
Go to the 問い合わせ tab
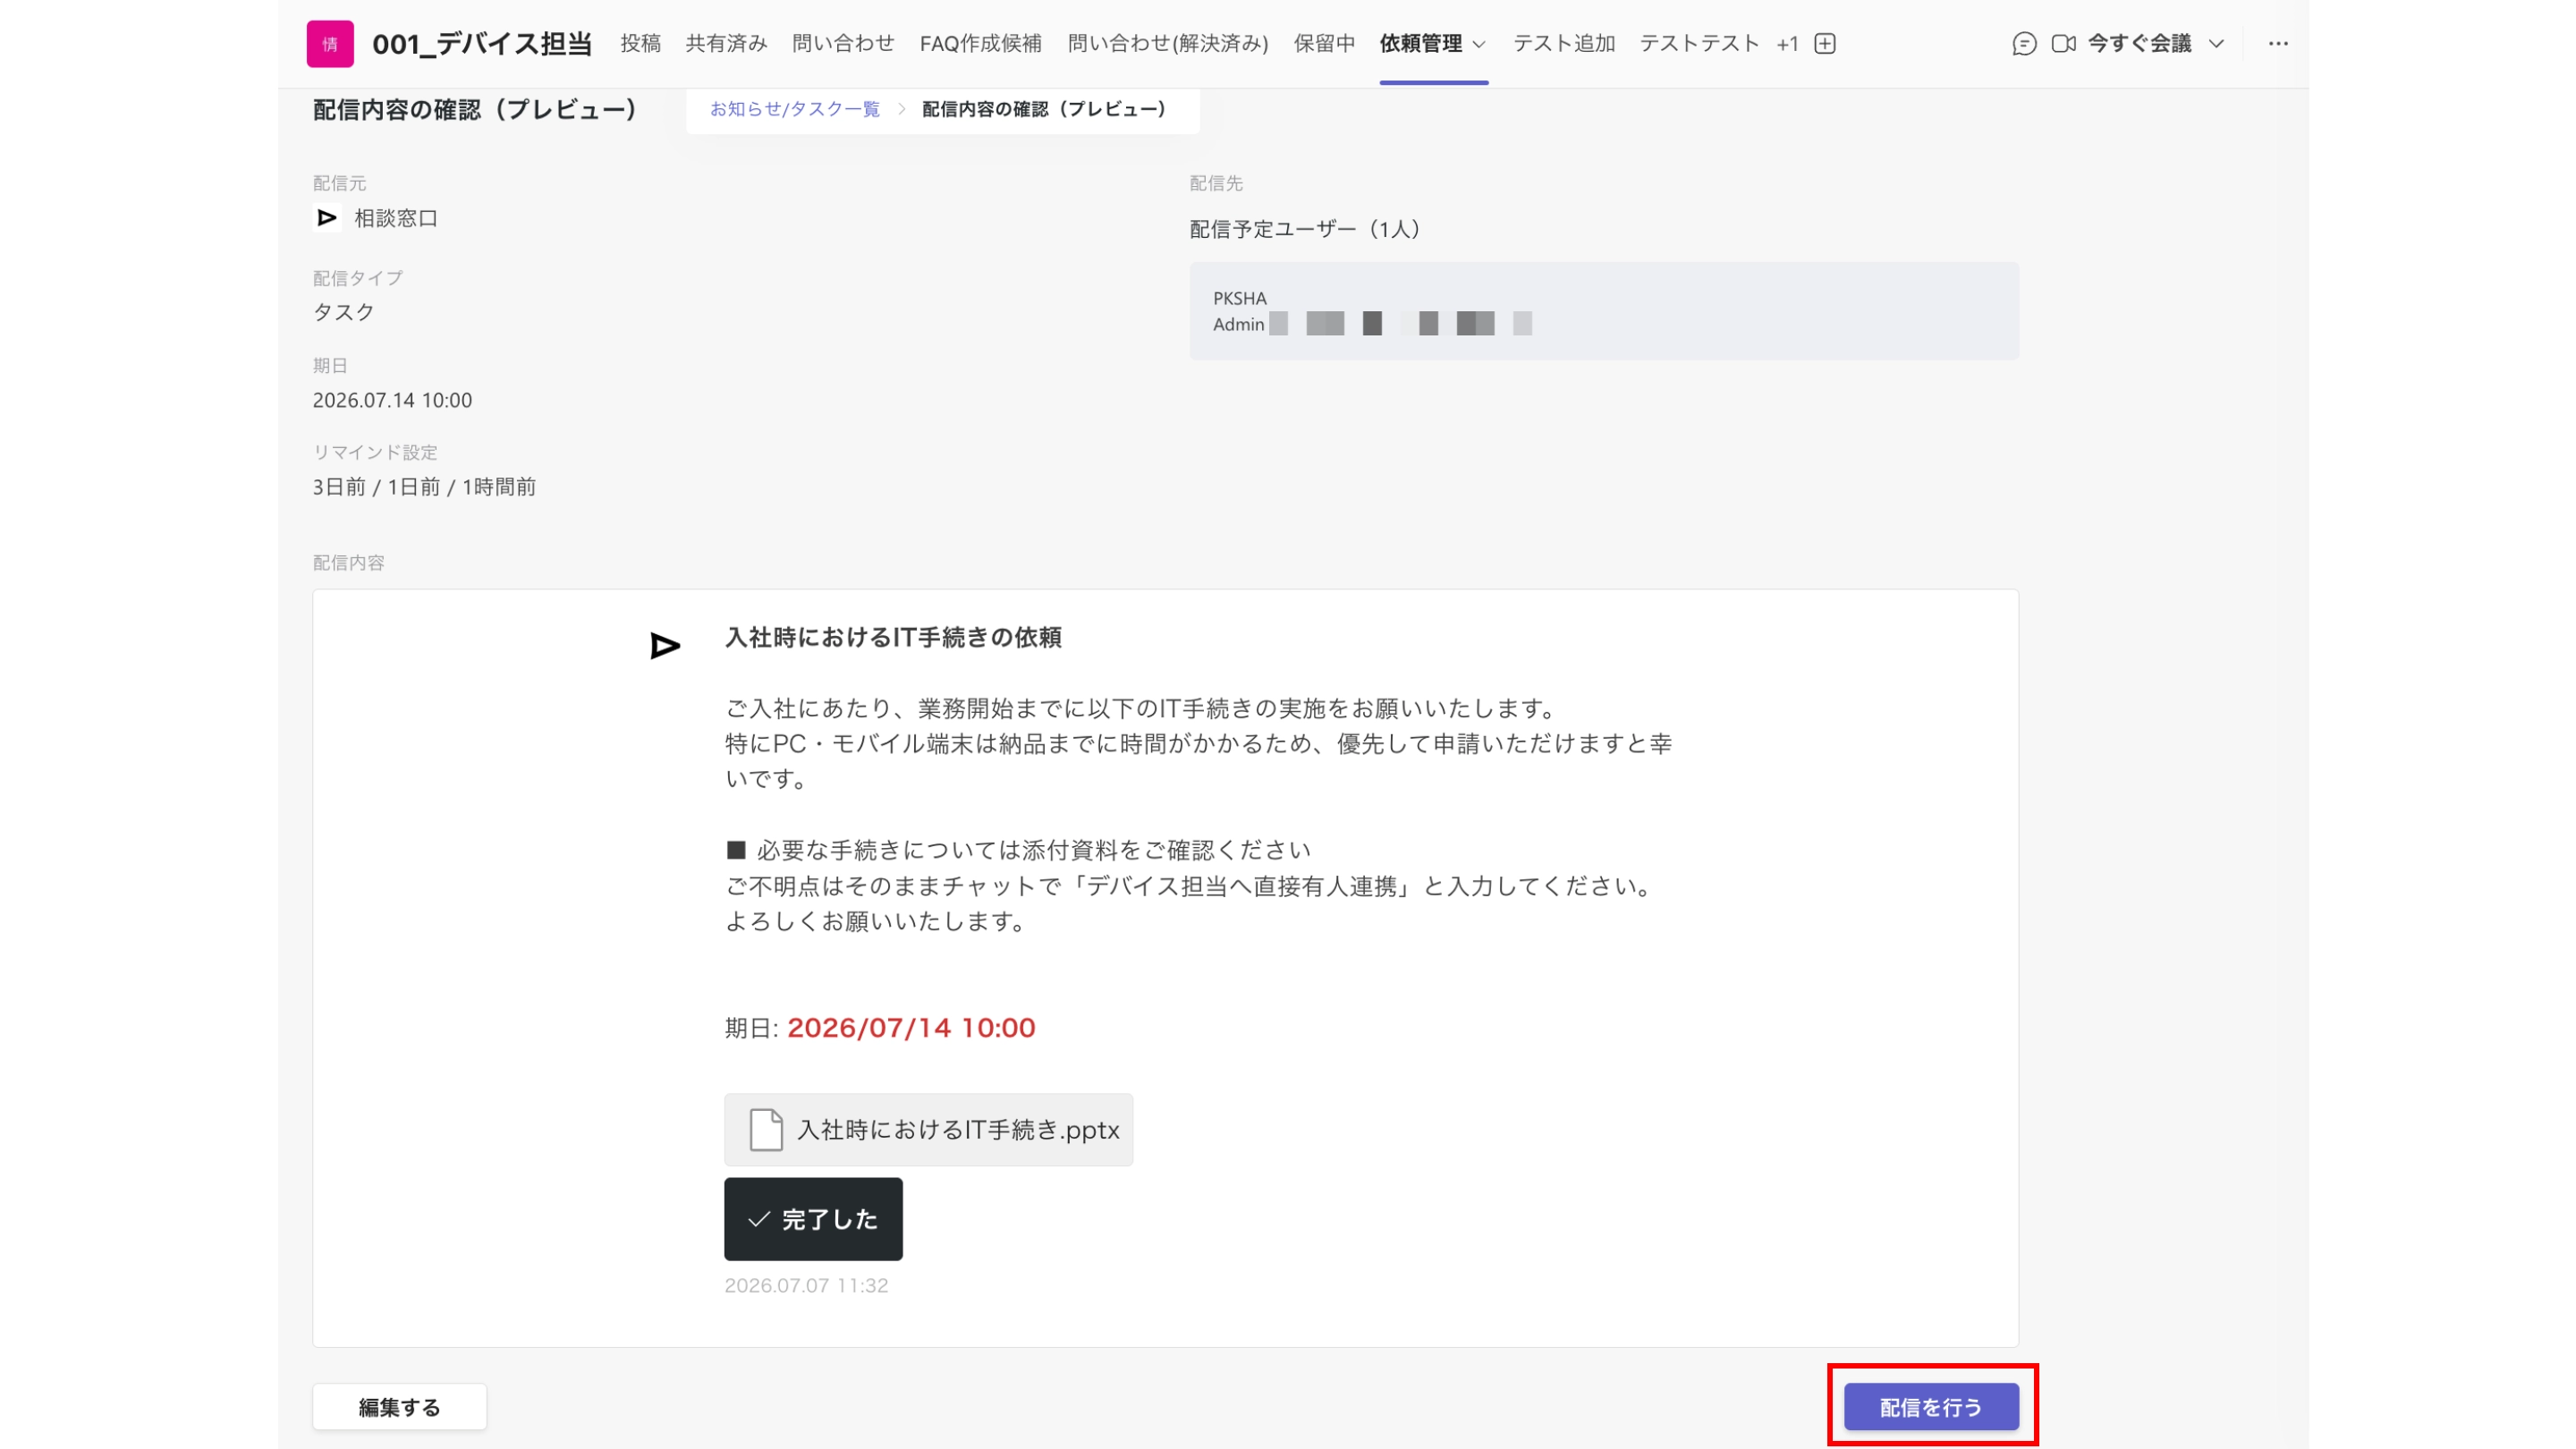[x=843, y=44]
